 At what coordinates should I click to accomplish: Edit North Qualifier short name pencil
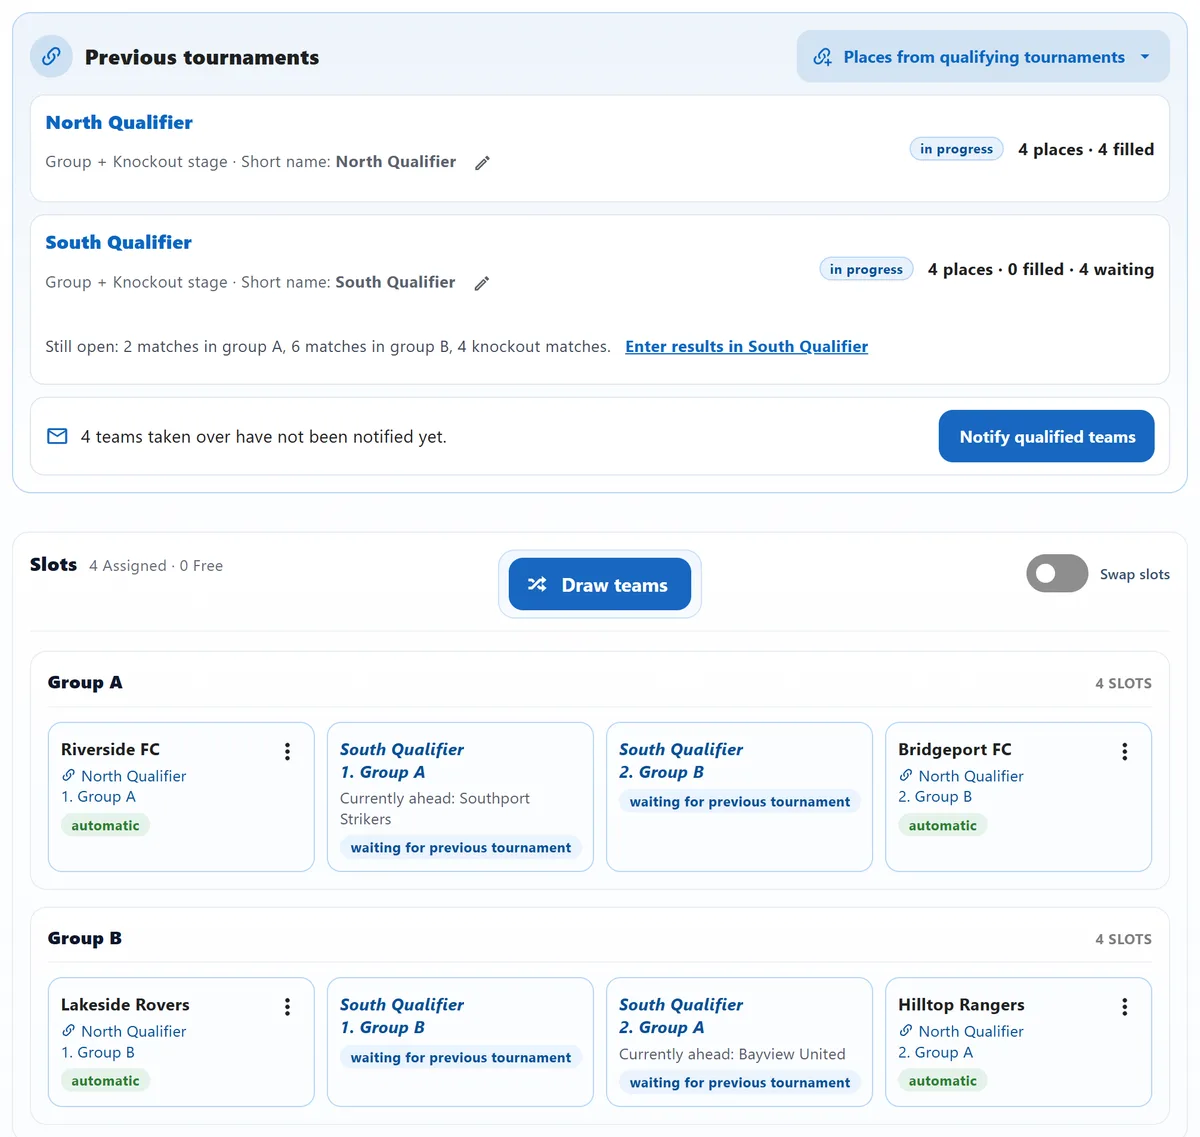pos(482,163)
